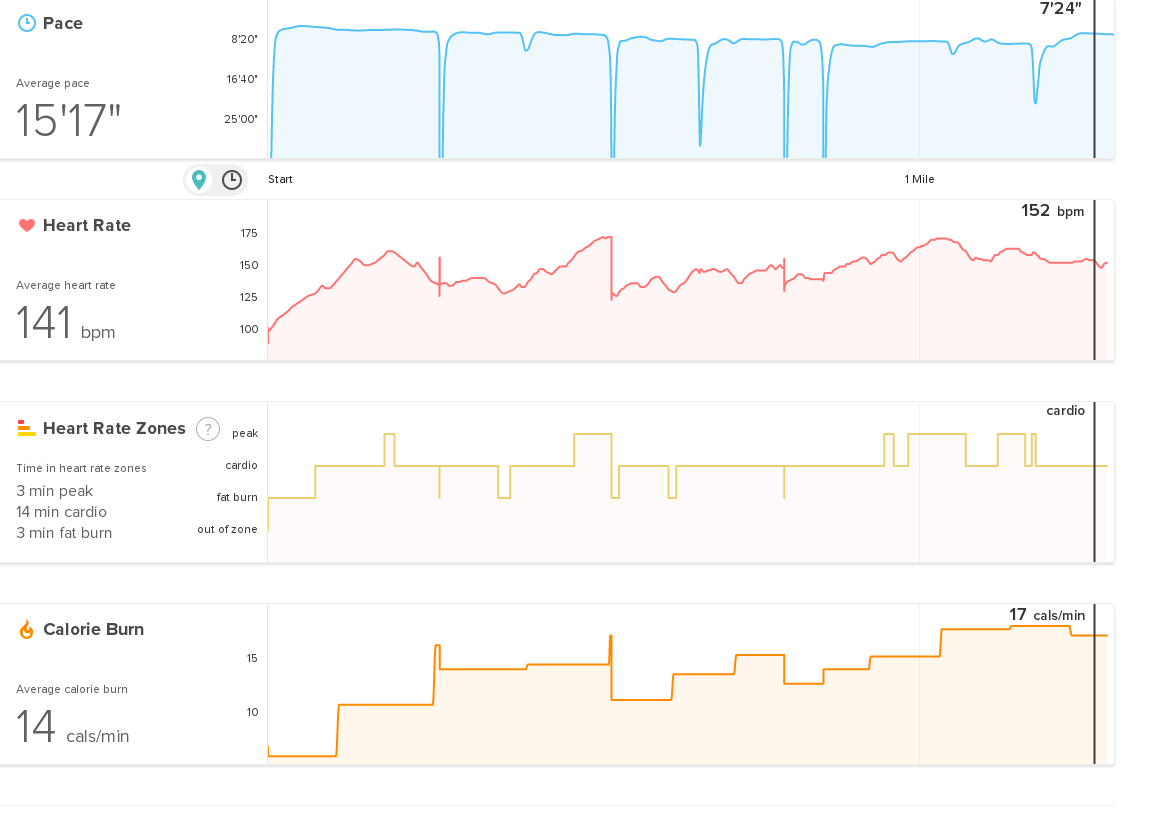Click the 17 cals/min readout

click(x=1047, y=615)
